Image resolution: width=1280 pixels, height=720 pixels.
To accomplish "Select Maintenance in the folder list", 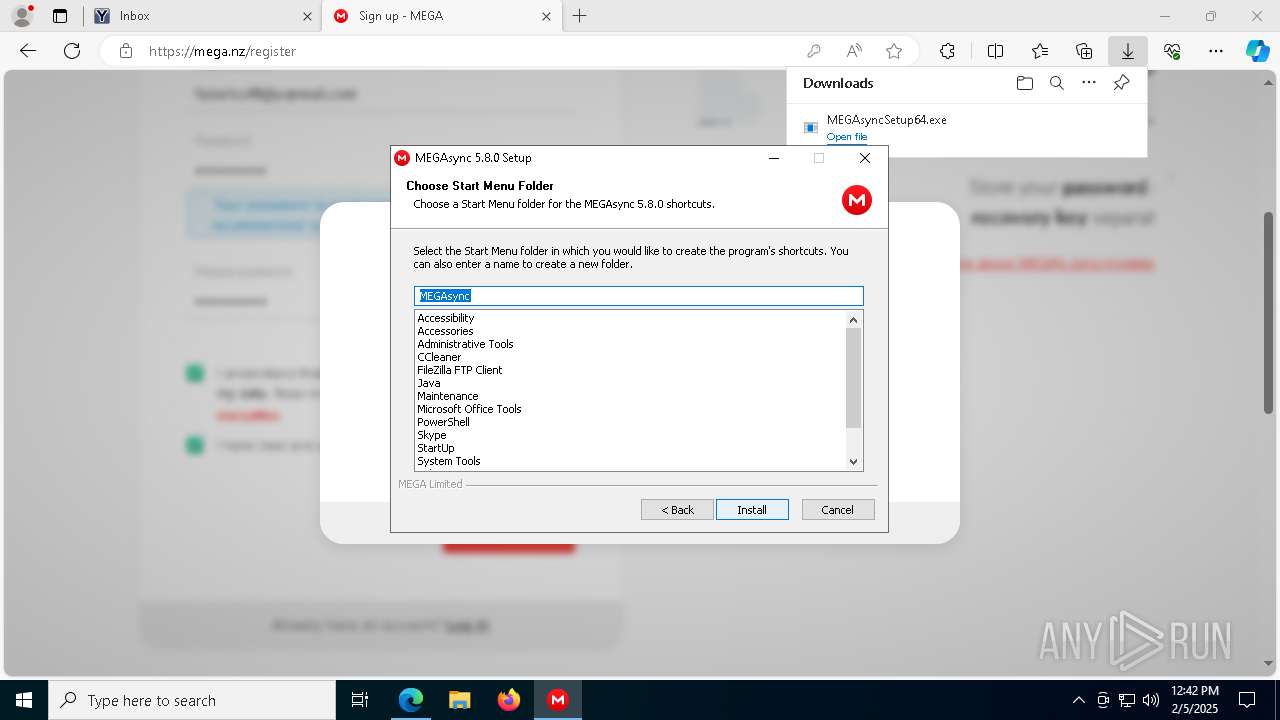I will [447, 396].
